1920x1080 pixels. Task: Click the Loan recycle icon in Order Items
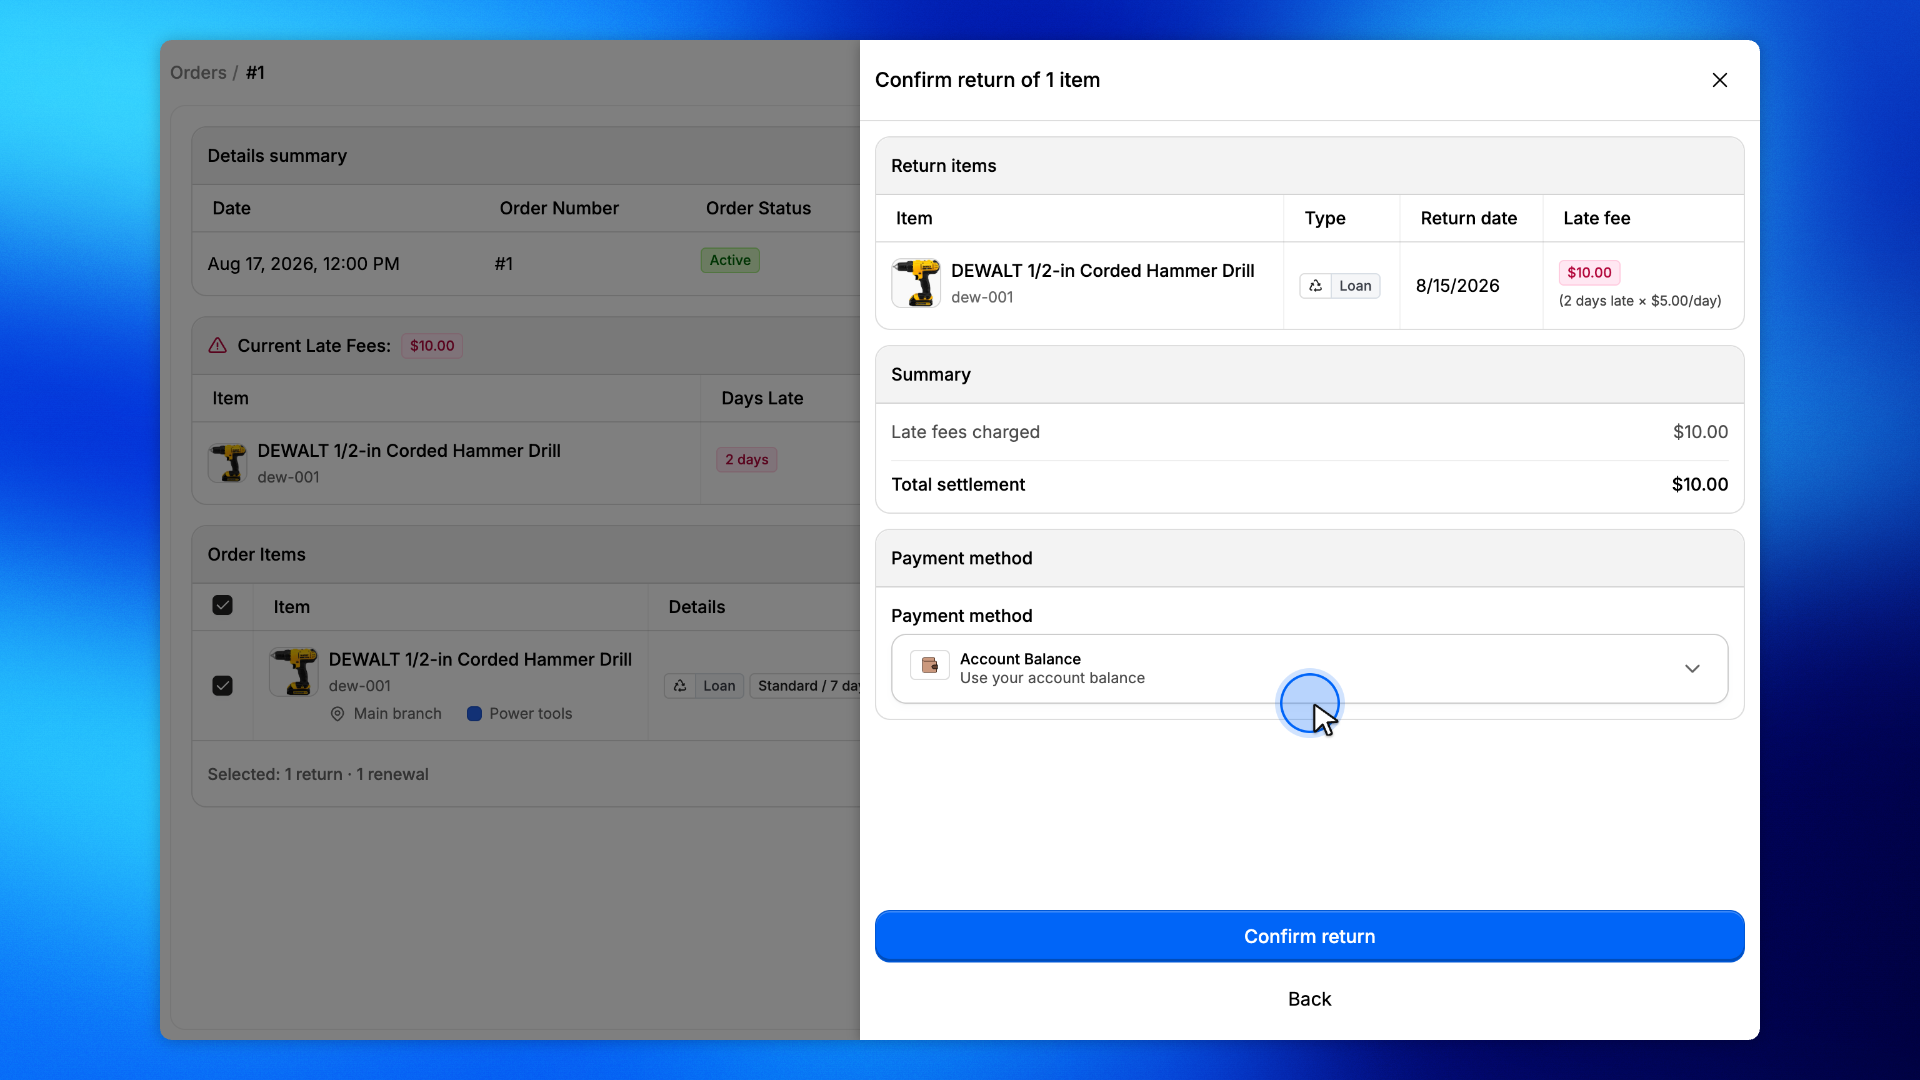click(x=680, y=686)
